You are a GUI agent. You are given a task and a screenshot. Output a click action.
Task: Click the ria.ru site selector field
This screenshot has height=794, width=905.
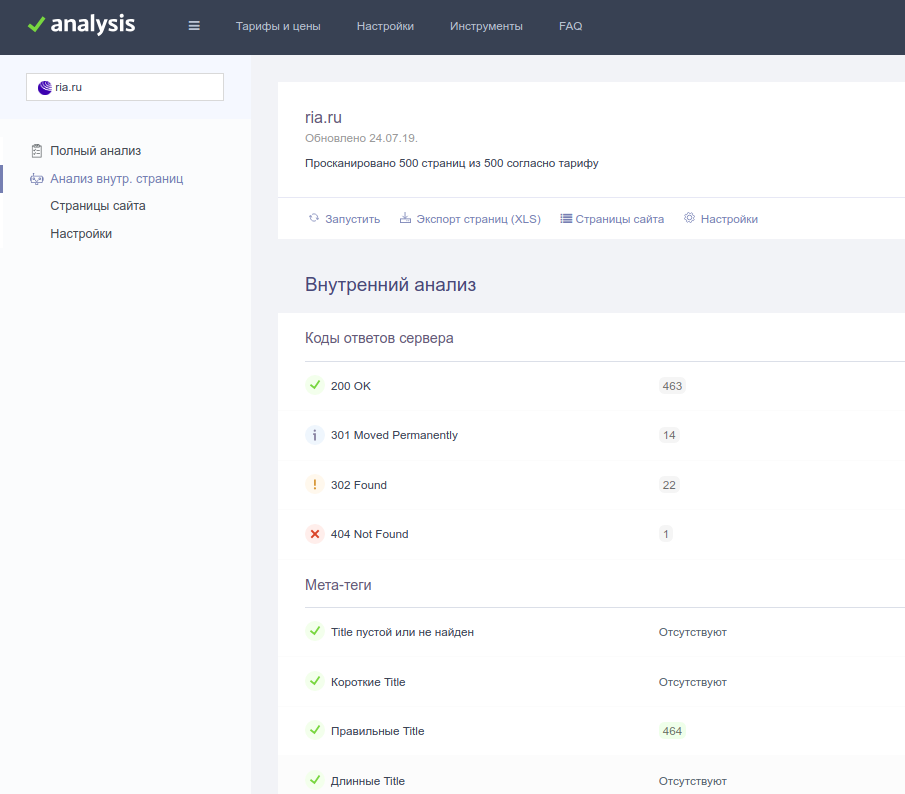[125, 87]
